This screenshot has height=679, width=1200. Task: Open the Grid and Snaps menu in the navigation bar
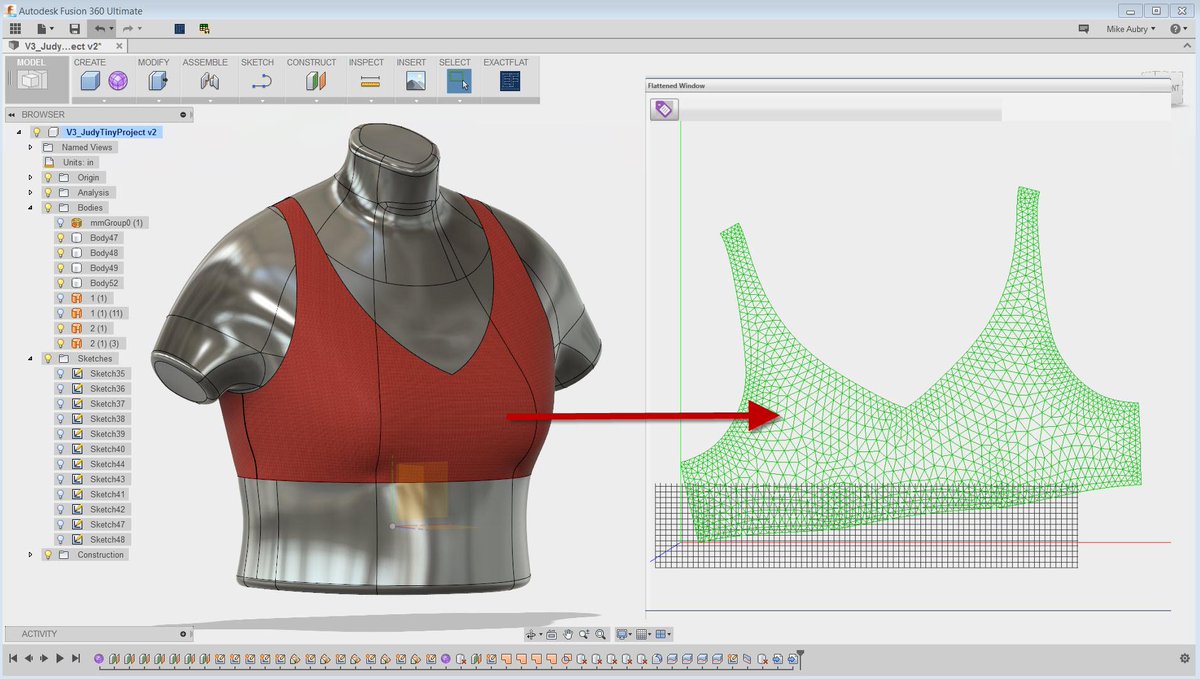pyautogui.click(x=645, y=634)
